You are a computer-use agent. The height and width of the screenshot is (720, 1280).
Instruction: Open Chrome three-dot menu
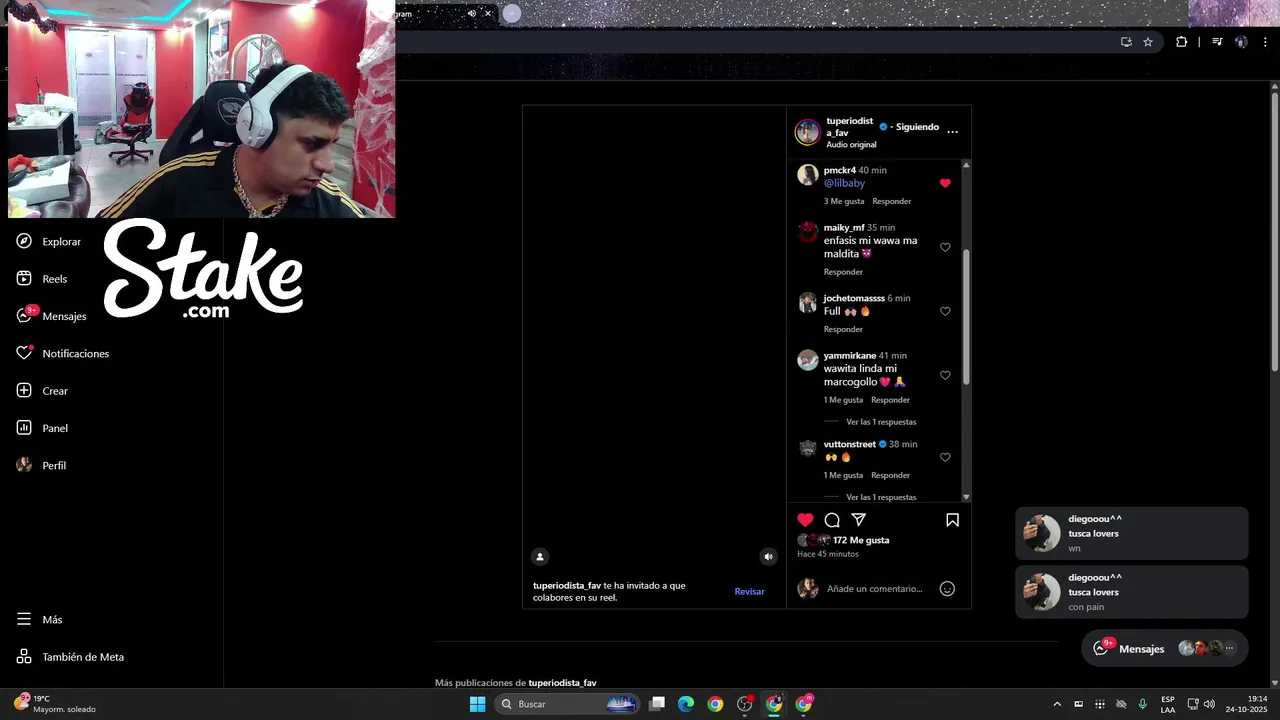click(x=1266, y=42)
